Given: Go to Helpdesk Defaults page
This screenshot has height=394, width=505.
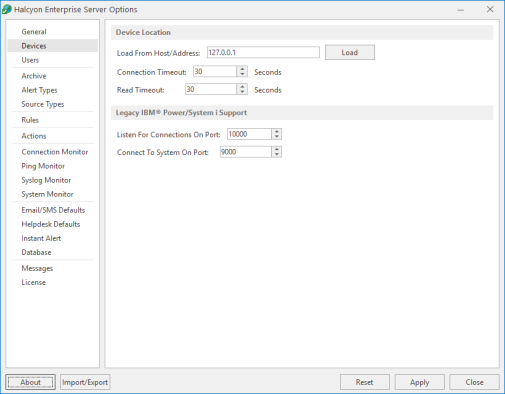Looking at the screenshot, I should point(51,224).
